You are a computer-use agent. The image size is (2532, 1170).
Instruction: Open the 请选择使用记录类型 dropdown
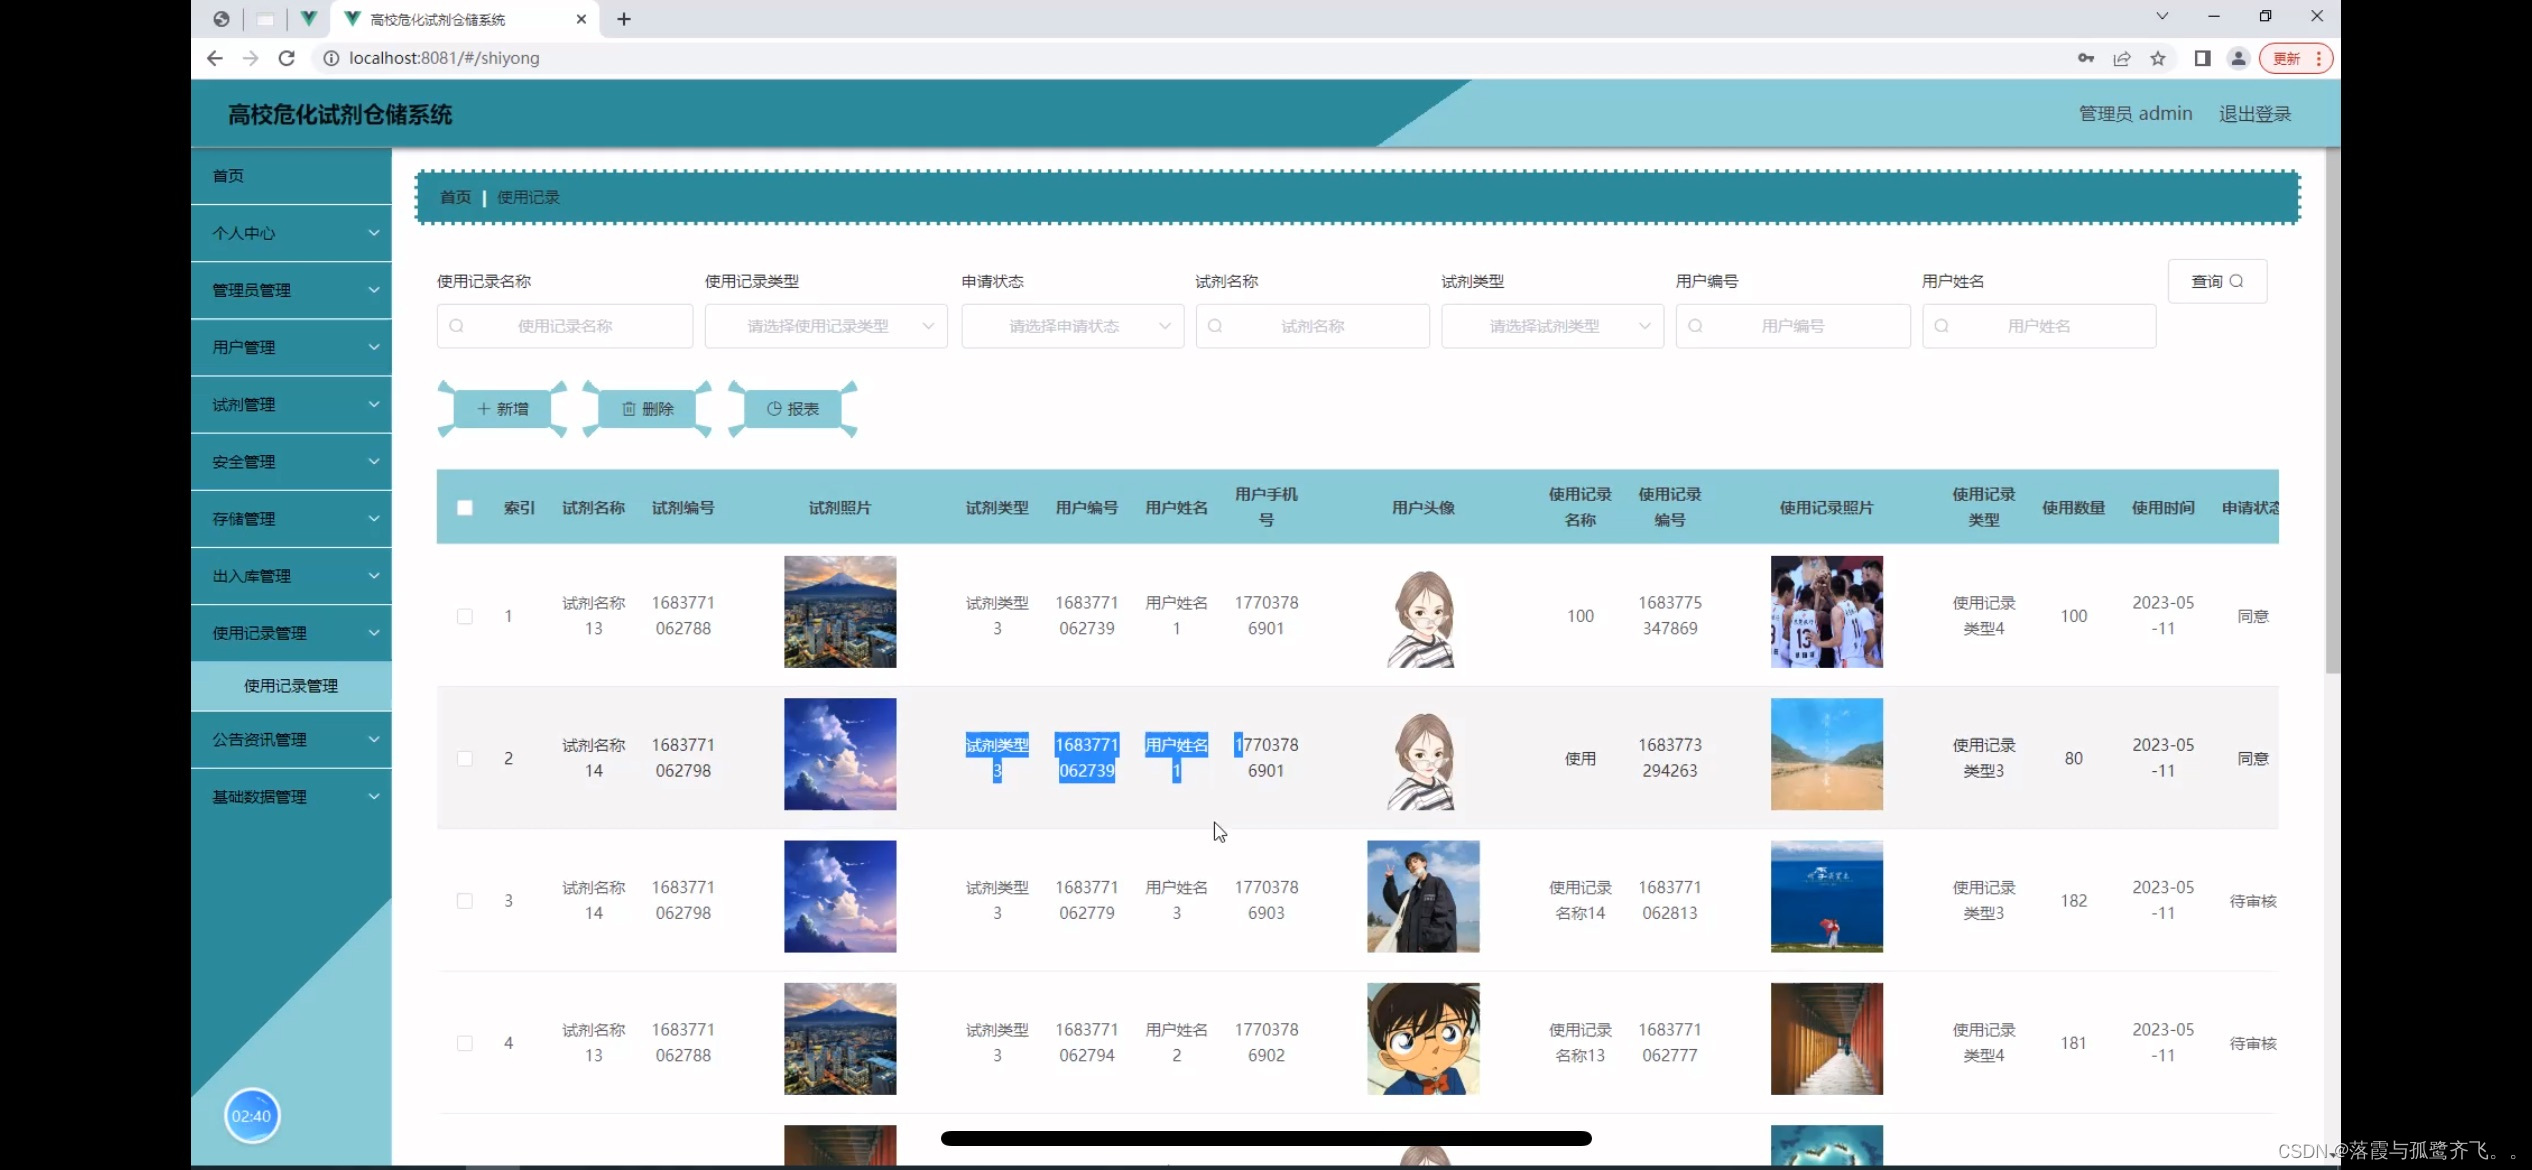[x=826, y=326]
